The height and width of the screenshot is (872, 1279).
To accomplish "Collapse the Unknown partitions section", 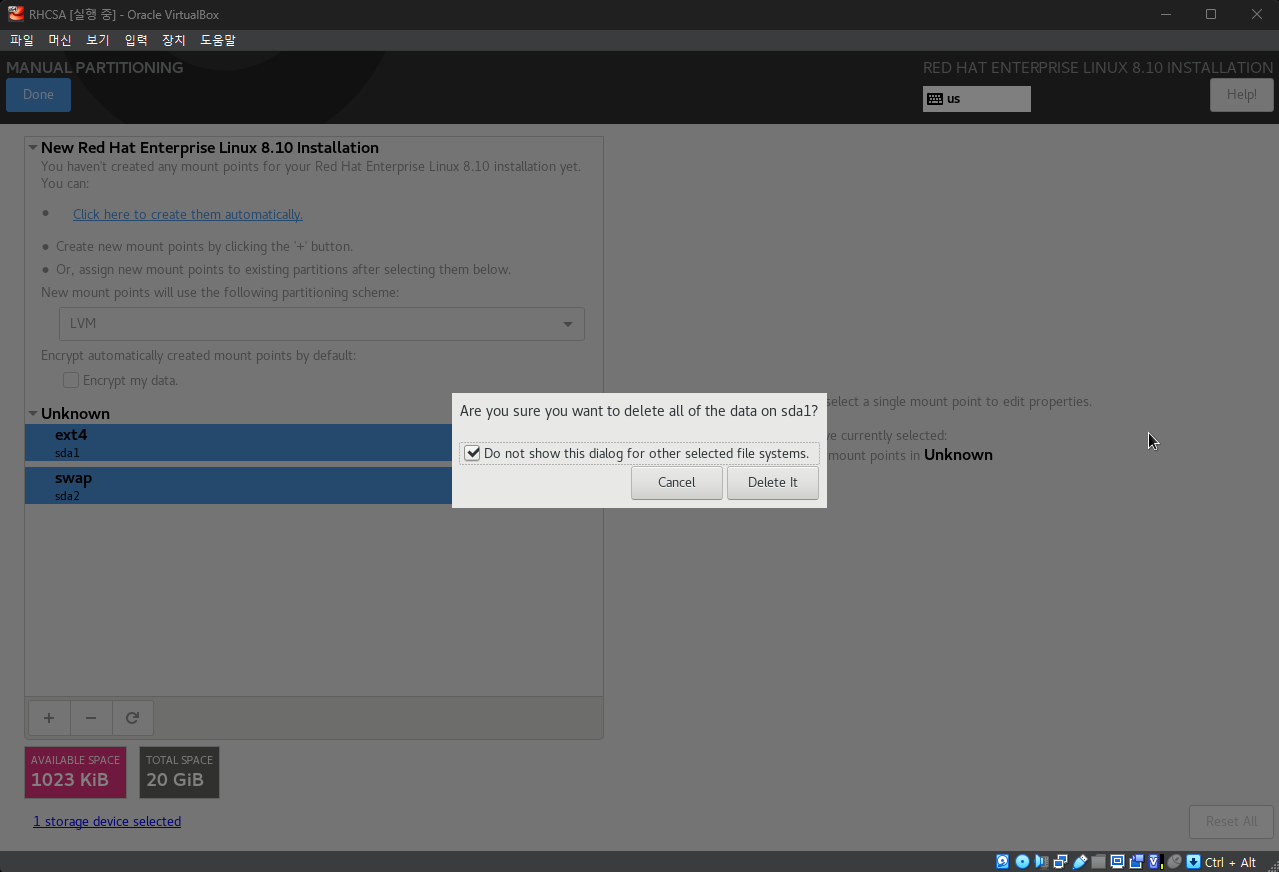I will pos(33,414).
